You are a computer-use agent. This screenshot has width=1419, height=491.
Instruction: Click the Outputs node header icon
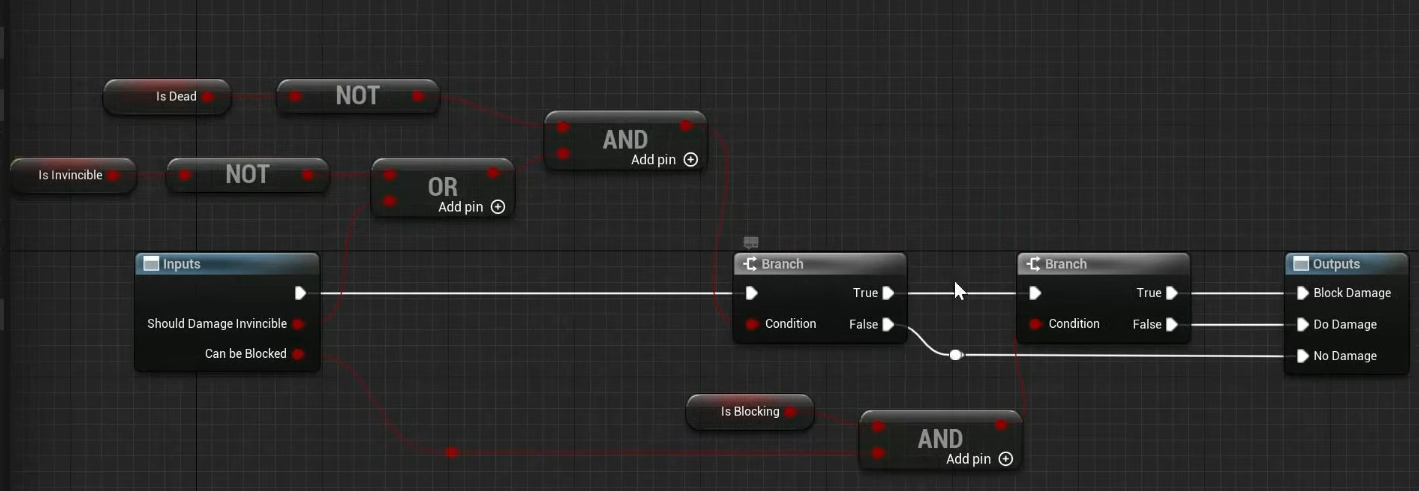point(1301,264)
